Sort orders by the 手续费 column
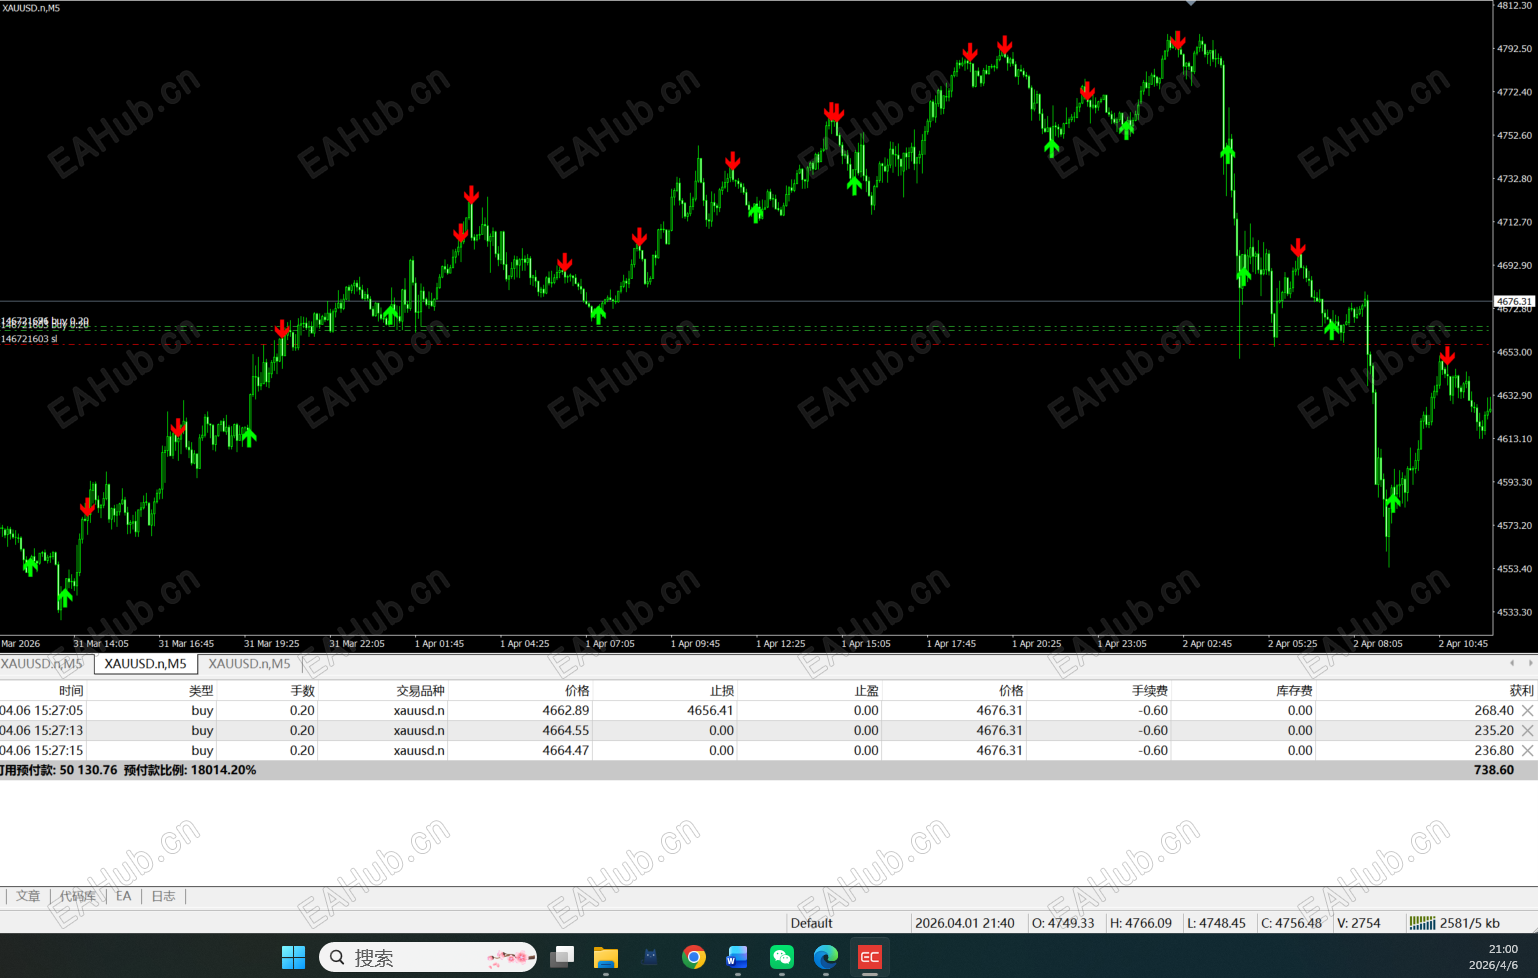The width and height of the screenshot is (1538, 978). click(x=1150, y=691)
